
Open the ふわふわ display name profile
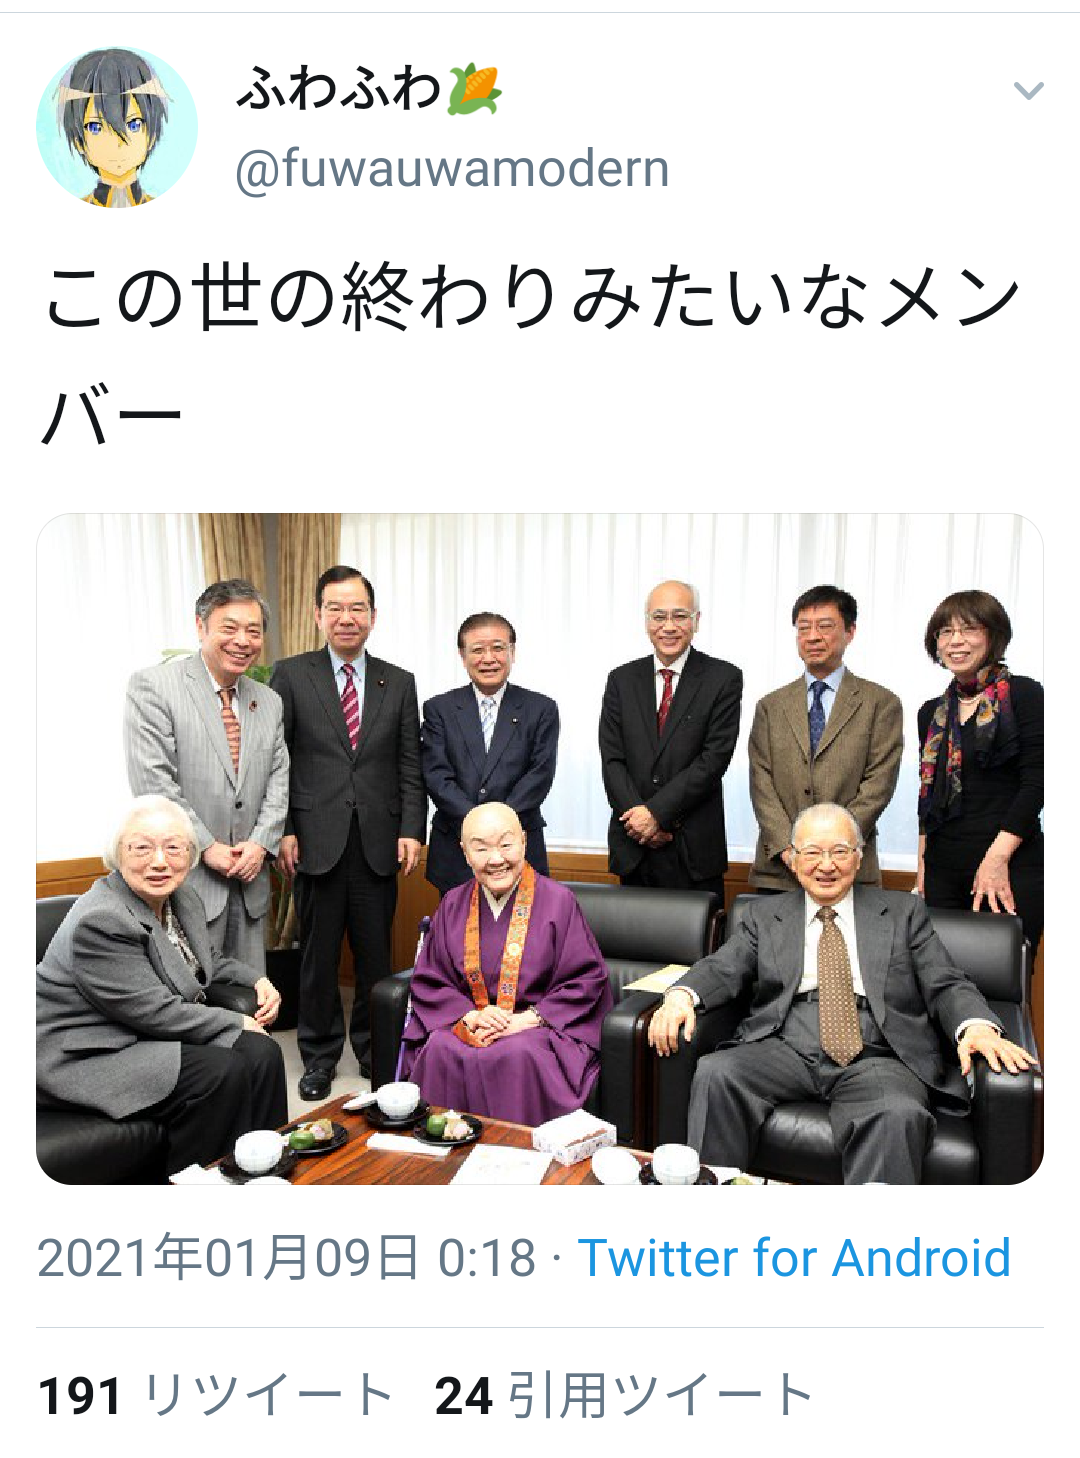(x=339, y=88)
